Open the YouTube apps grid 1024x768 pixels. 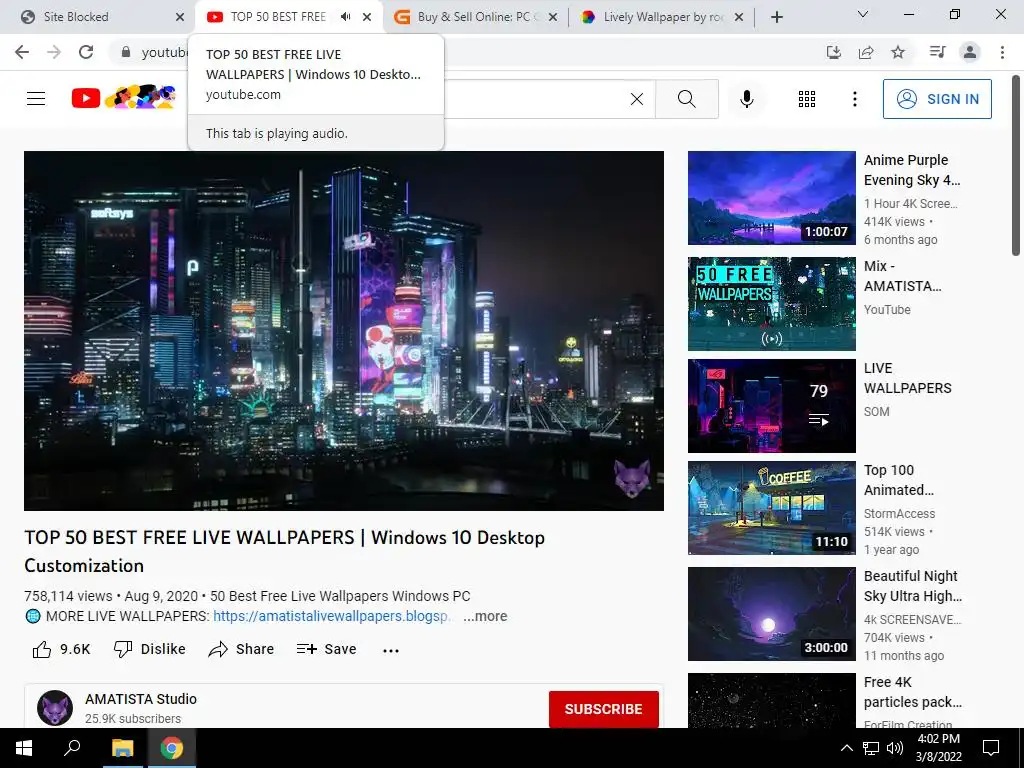807,99
